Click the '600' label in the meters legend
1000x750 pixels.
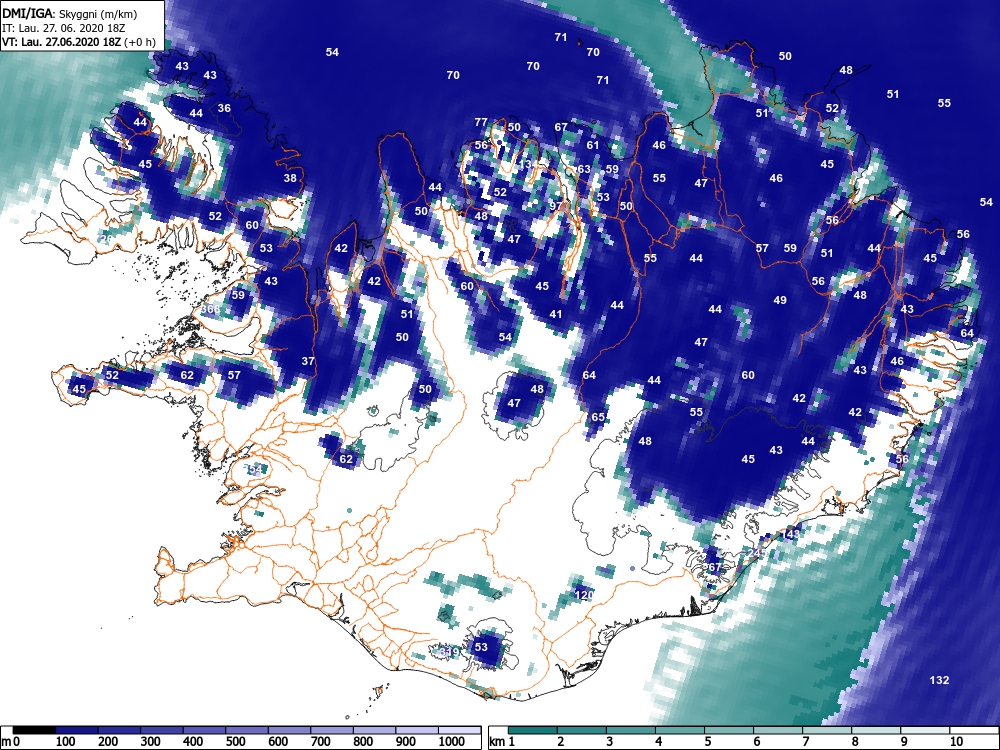(x=278, y=742)
